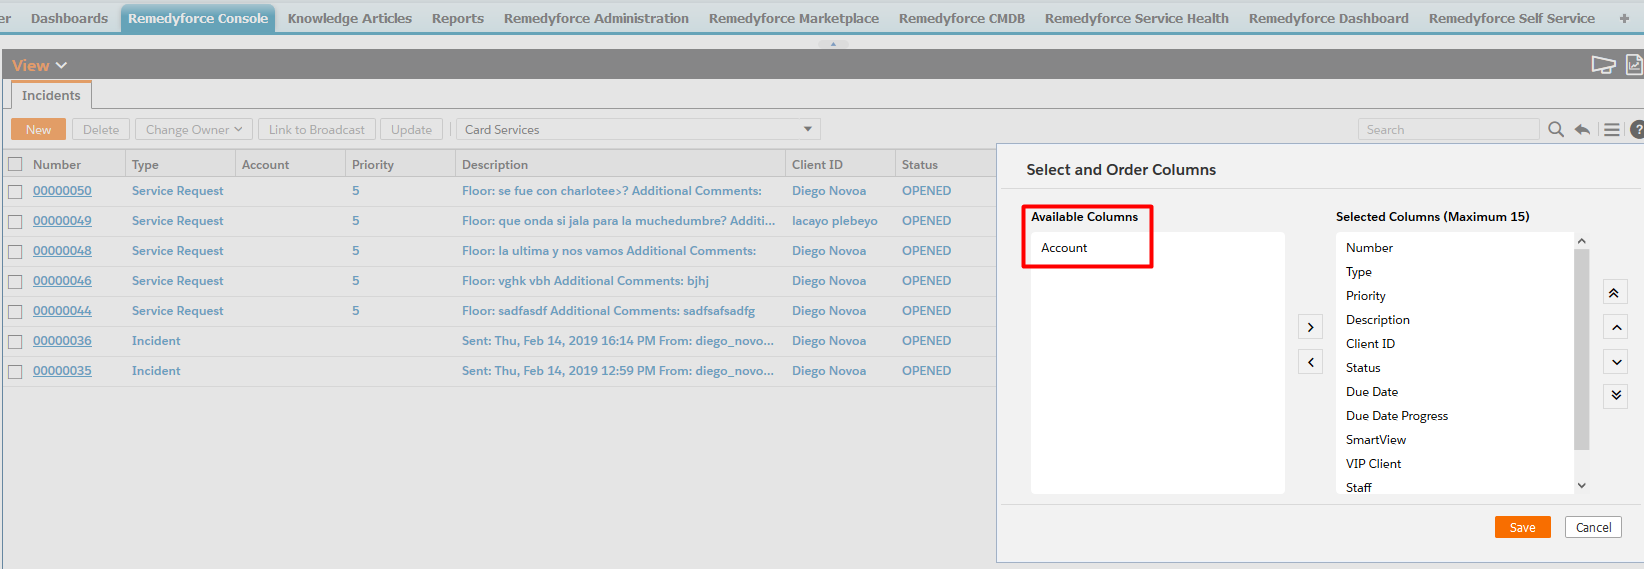Select Number in Selected Columns
1644x569 pixels.
click(x=1369, y=248)
